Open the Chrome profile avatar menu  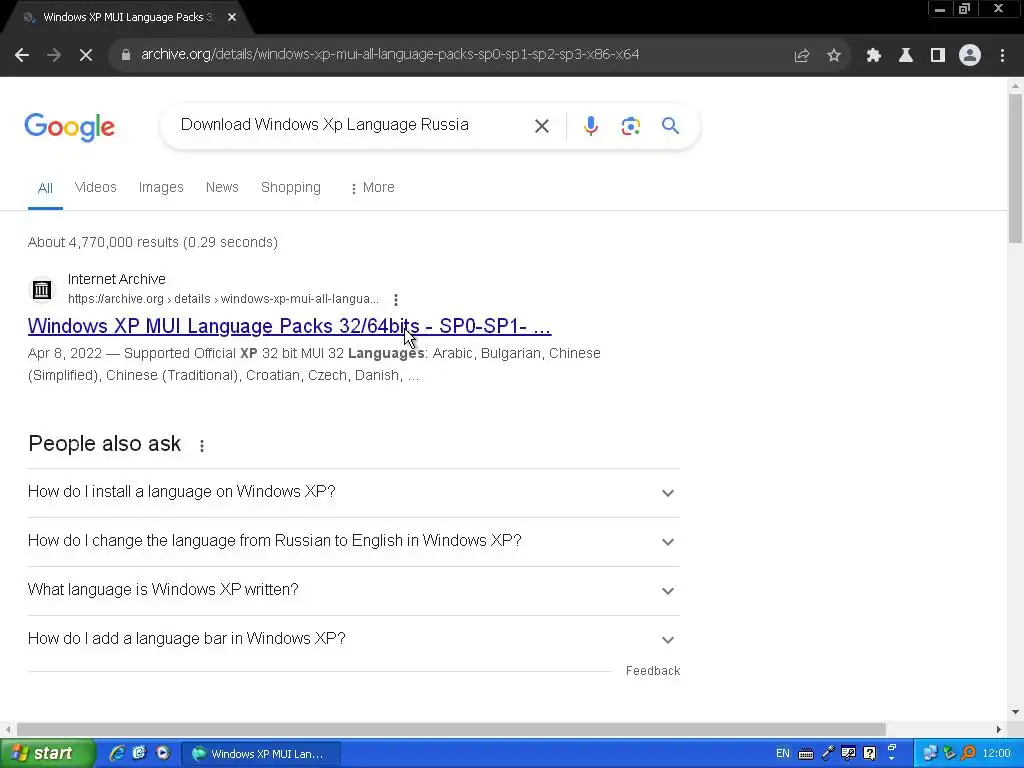pos(970,56)
